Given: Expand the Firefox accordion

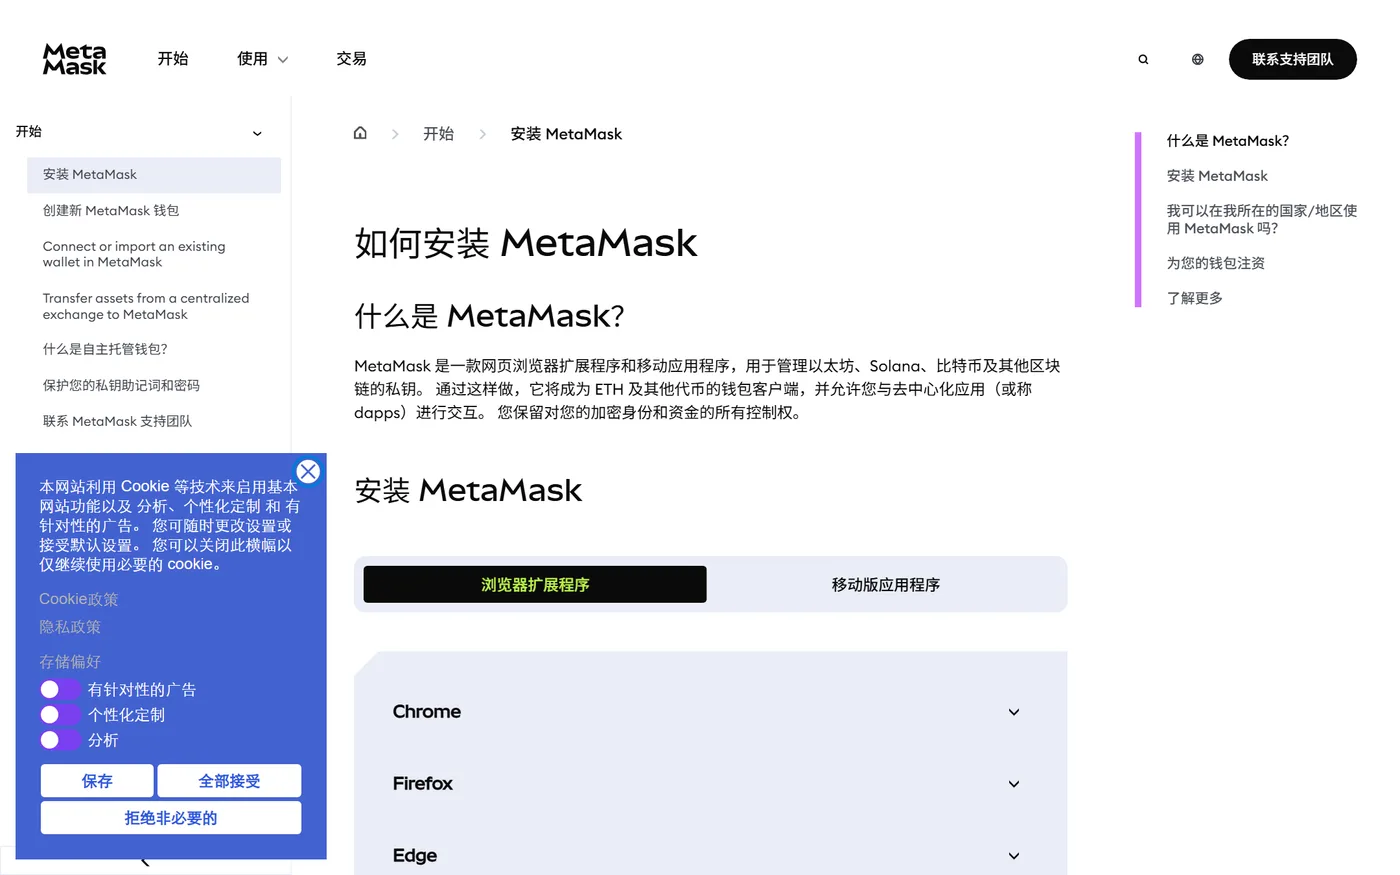Looking at the screenshot, I should pyautogui.click(x=710, y=784).
